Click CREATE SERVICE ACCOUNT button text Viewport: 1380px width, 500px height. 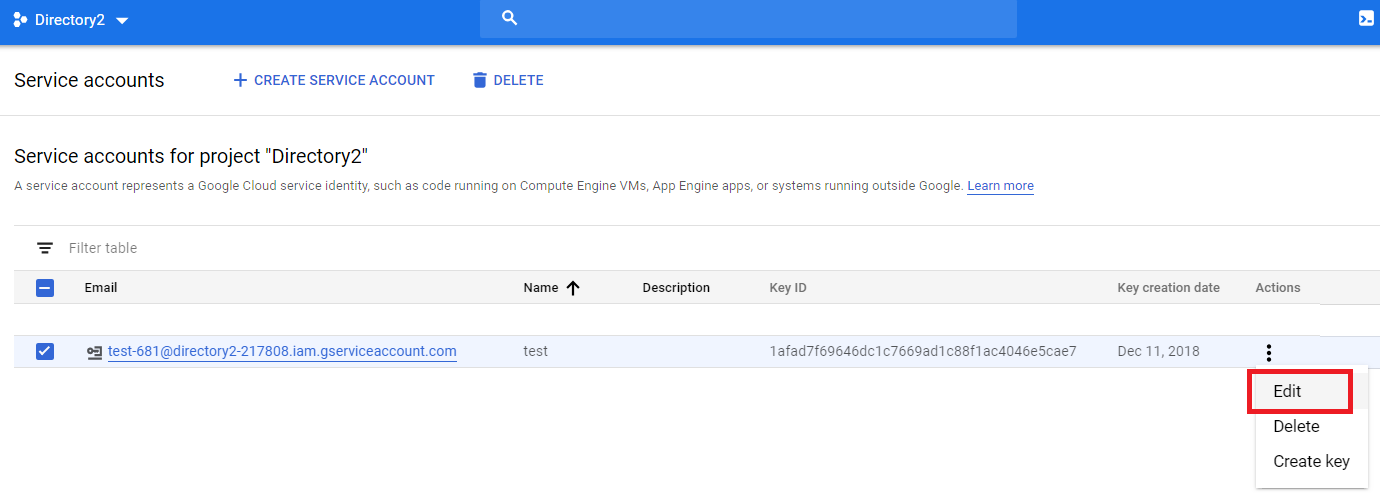[x=344, y=80]
